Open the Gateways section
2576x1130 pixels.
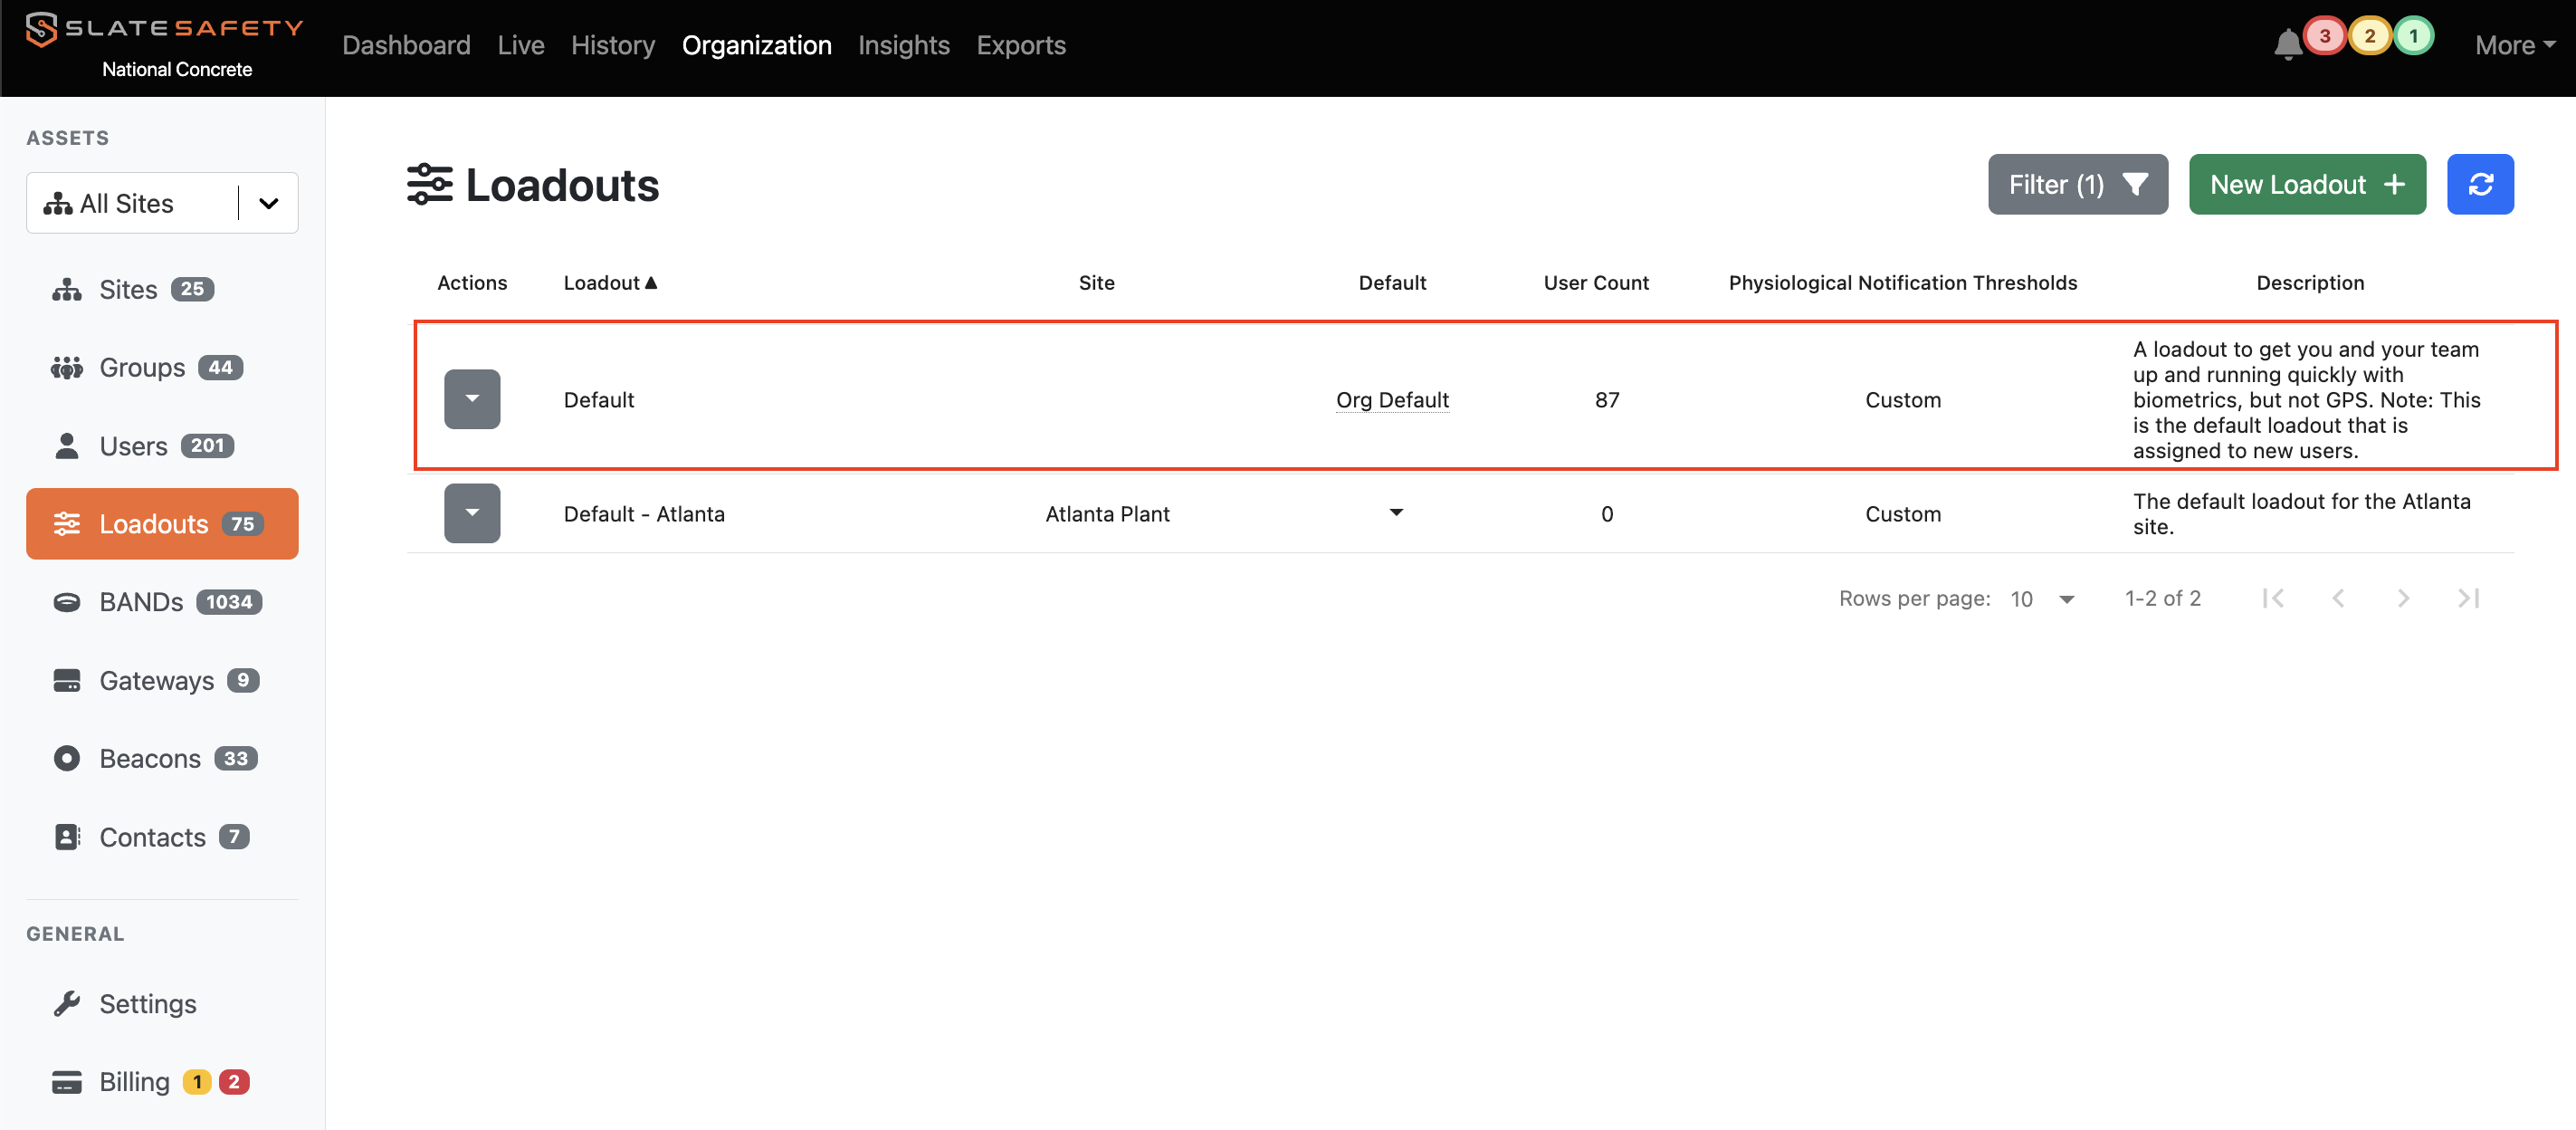point(156,681)
